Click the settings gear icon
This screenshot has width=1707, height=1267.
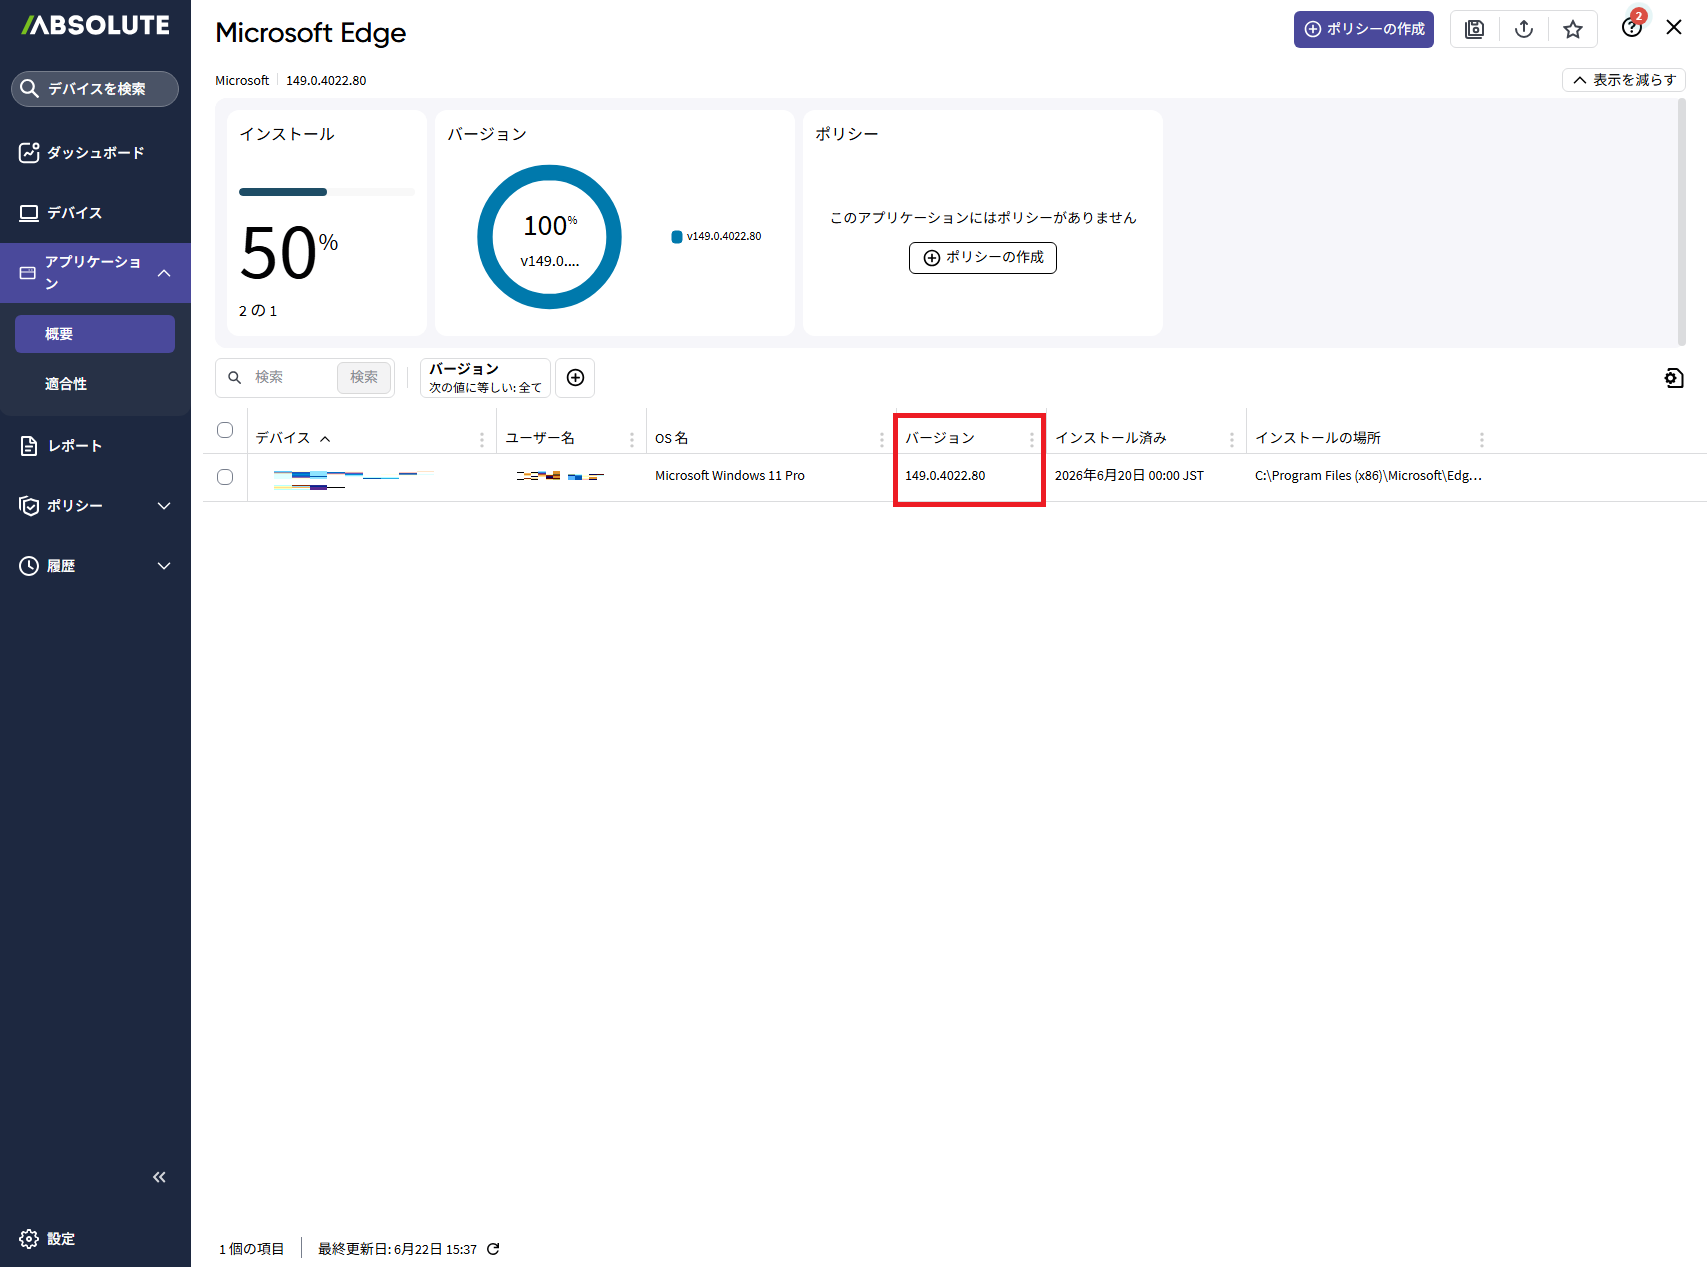[x=29, y=1239]
